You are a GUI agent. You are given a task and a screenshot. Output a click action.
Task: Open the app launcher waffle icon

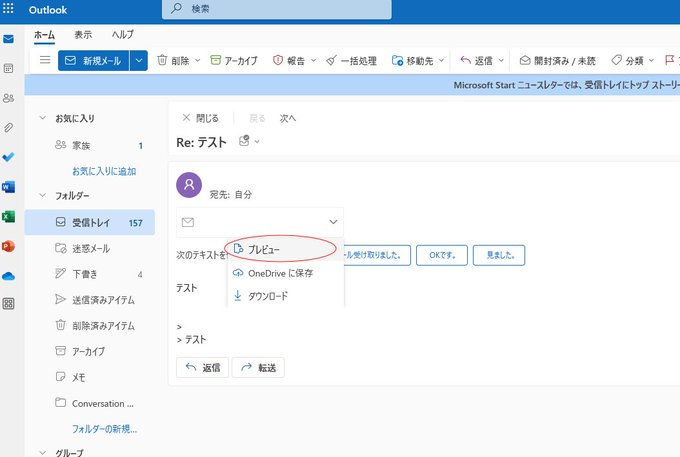coord(8,9)
